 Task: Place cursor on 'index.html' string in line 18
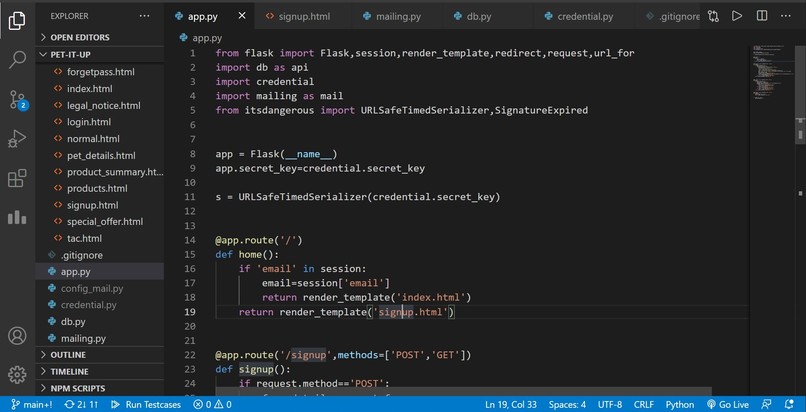tap(433, 297)
